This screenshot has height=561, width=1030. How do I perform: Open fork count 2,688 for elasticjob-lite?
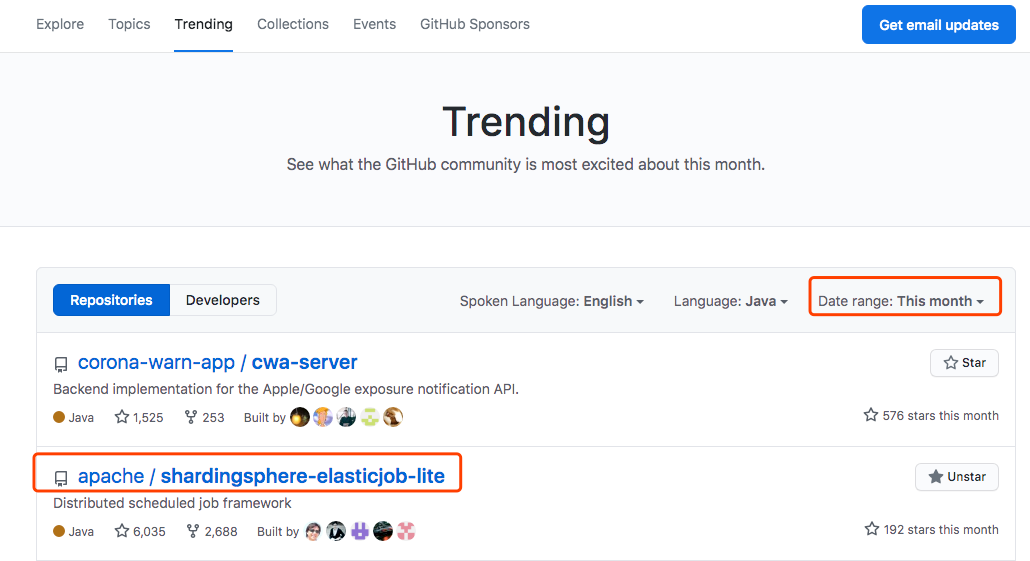coord(212,531)
